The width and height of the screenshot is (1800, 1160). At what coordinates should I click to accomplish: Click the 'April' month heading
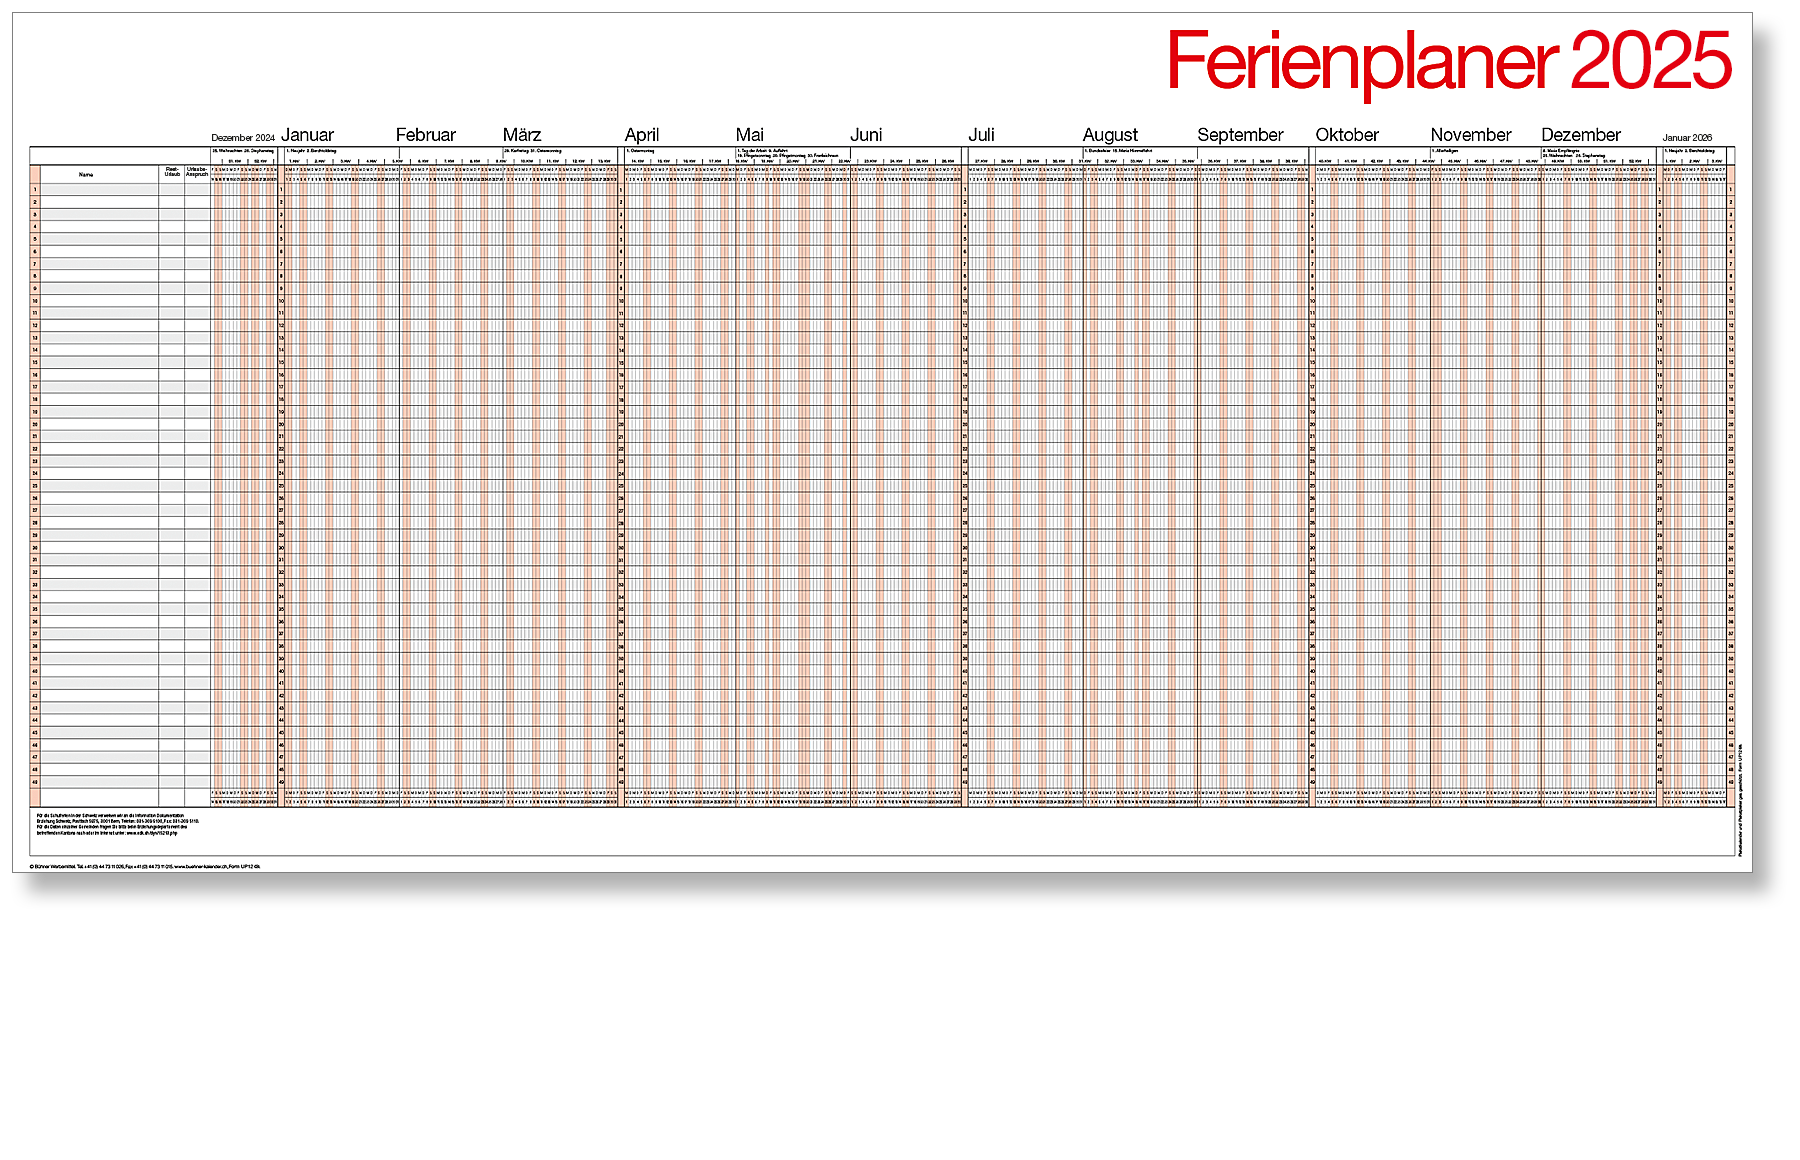642,136
